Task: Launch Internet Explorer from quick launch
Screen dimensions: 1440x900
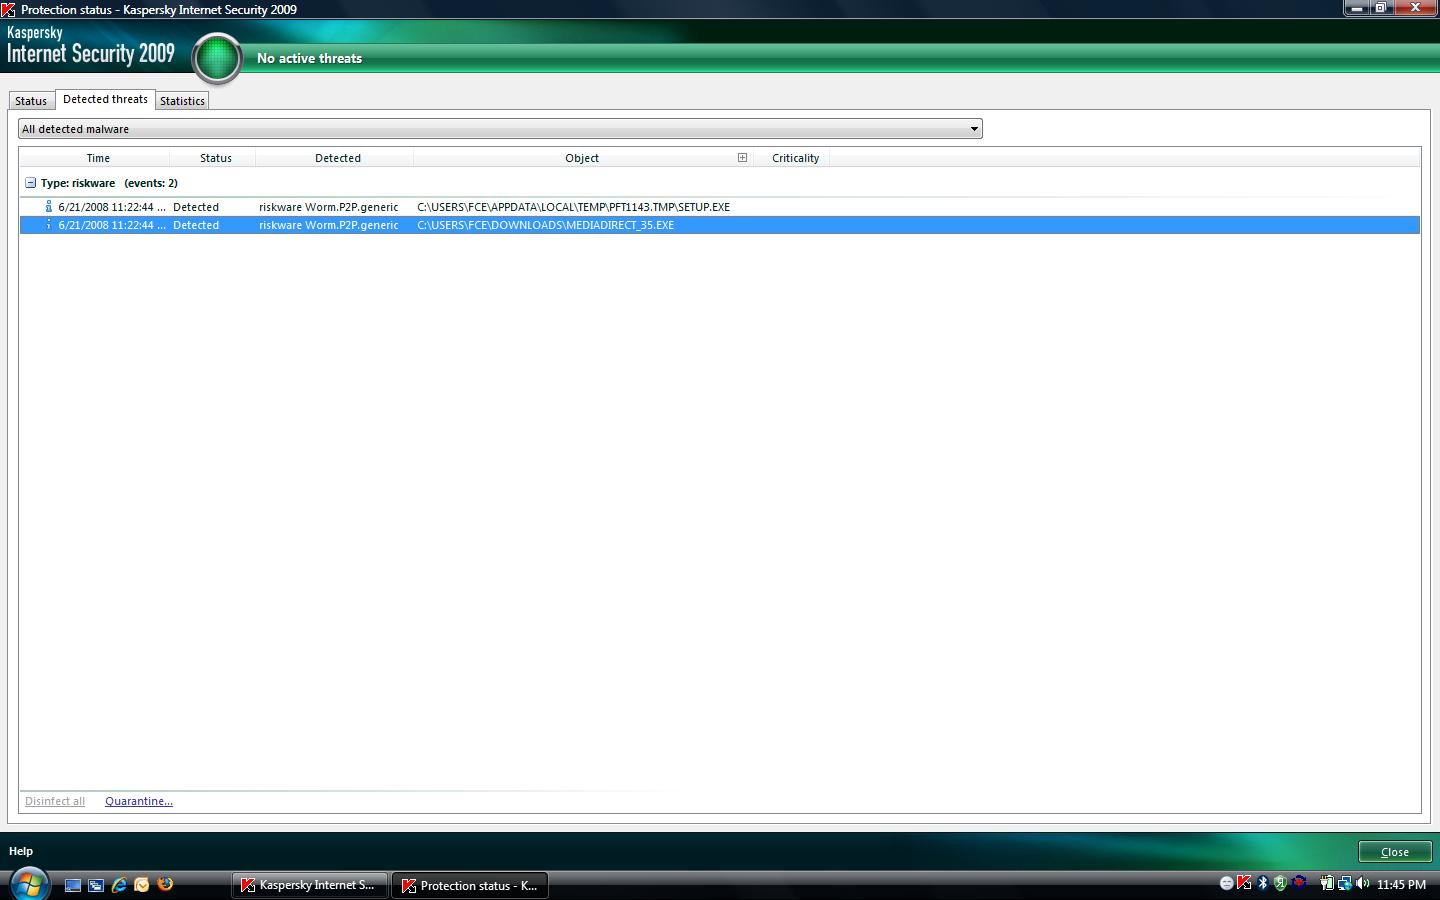Action: pos(119,885)
